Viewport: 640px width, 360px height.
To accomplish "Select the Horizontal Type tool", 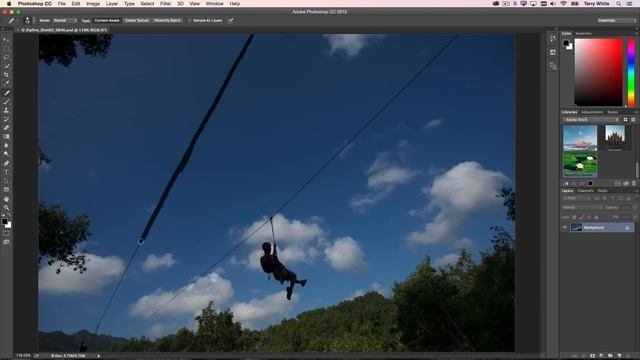I will 6,172.
